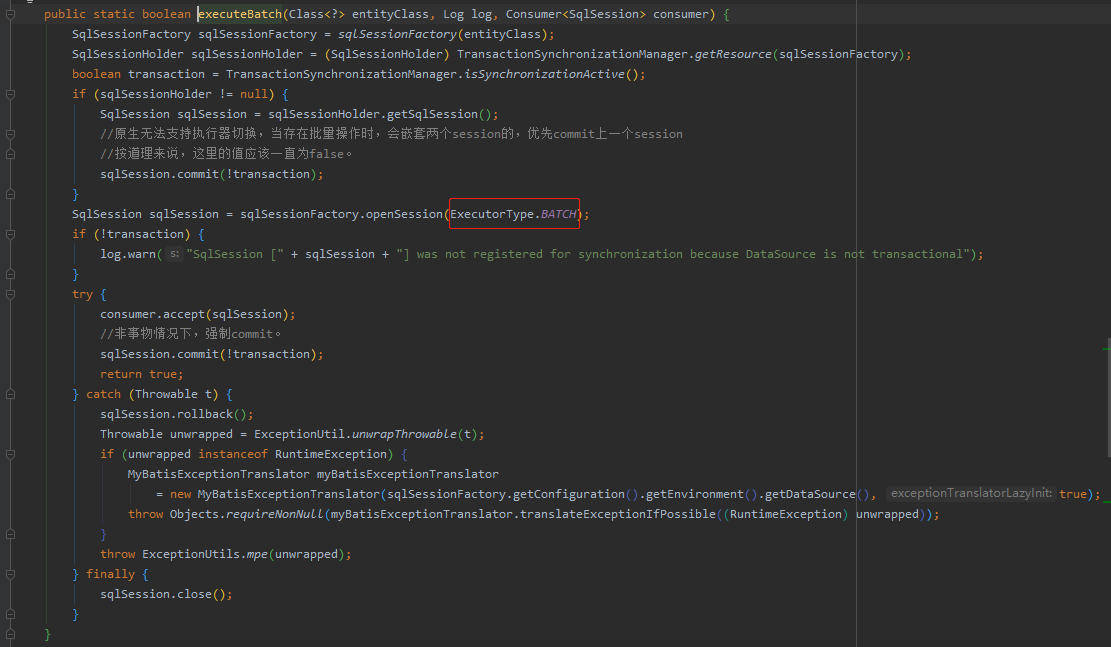
Task: Click fold marker beside the 原生无法支持执行器切换 comment
Action: tap(10, 134)
